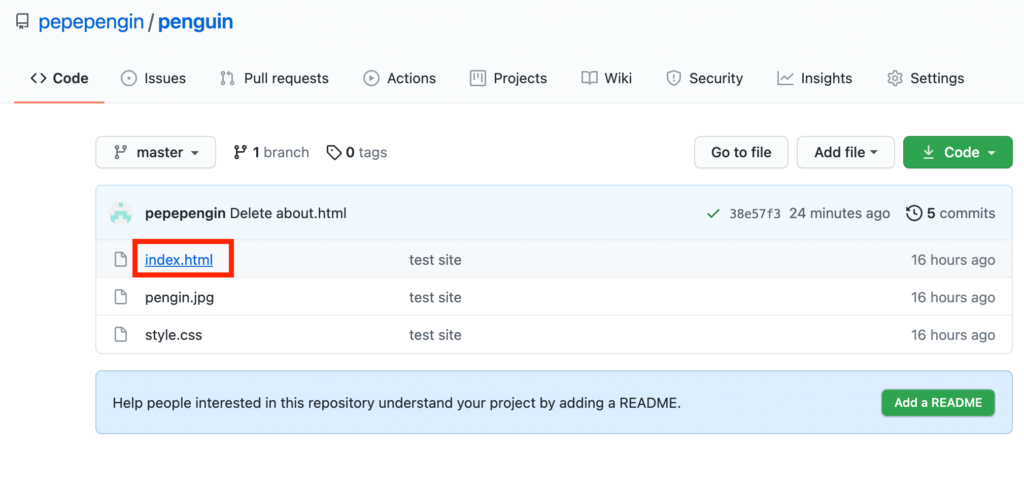Open the Insights tab
This screenshot has height=490, width=1024.
click(814, 78)
